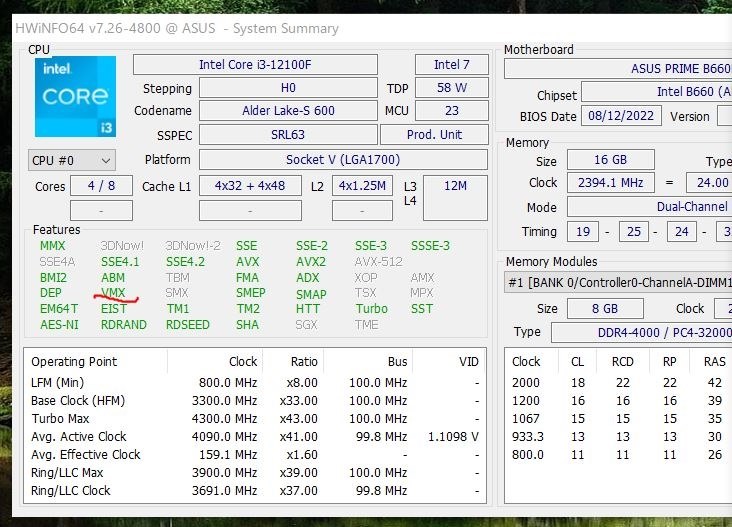732x527 pixels.
Task: Click the Alder Lake-S 600 codename field
Action: [x=288, y=111]
